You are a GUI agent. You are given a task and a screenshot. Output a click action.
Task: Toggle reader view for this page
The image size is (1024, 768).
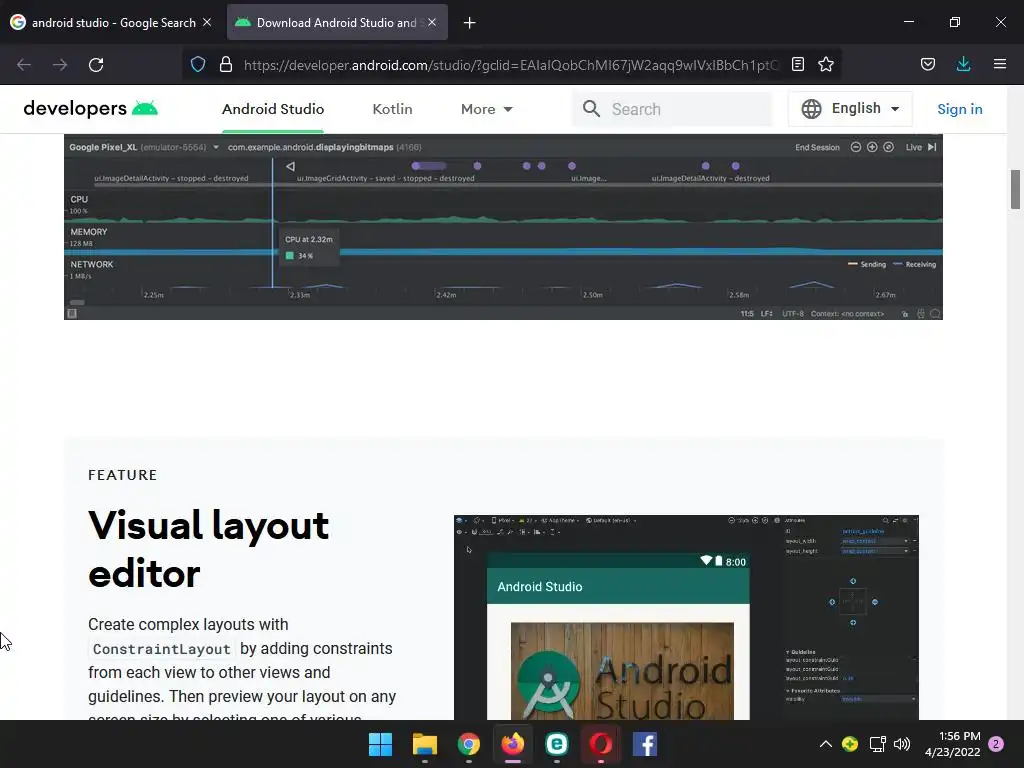click(x=797, y=64)
